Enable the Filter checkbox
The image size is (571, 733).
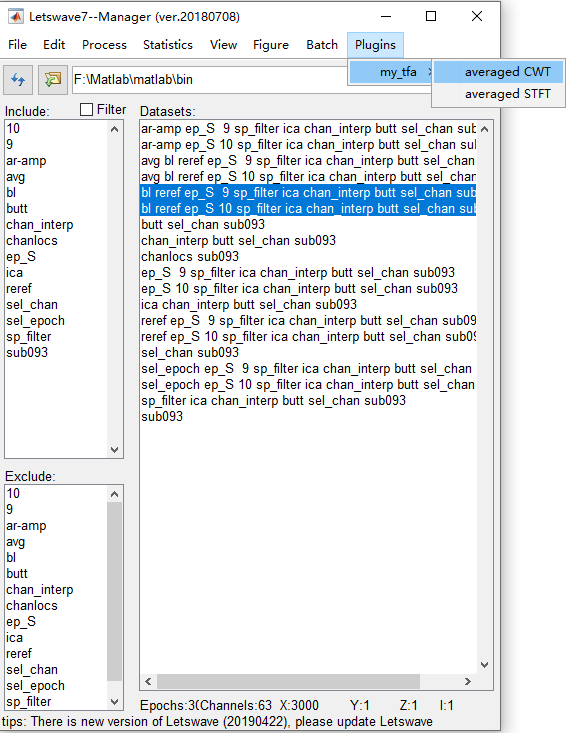[87, 109]
